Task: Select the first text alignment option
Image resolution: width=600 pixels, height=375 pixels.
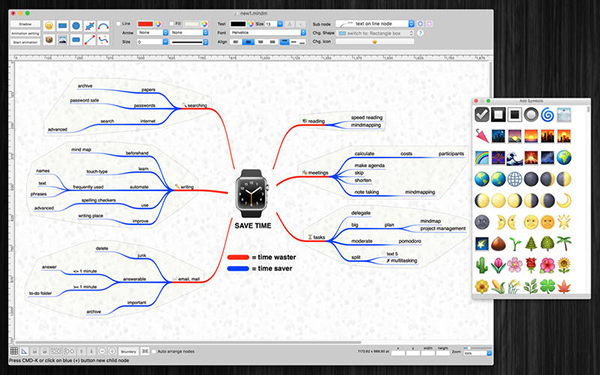Action: [236, 42]
